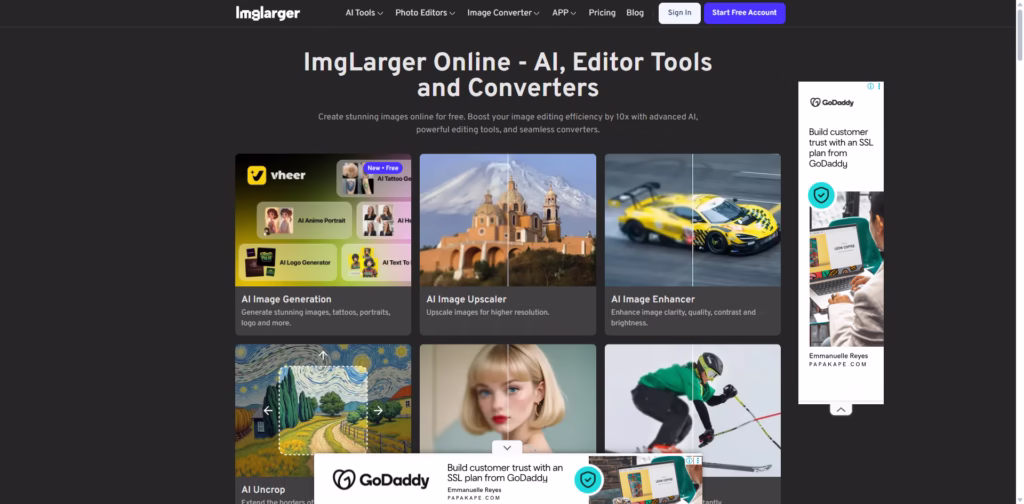Expand the AI Tools dropdown menu

(x=364, y=13)
